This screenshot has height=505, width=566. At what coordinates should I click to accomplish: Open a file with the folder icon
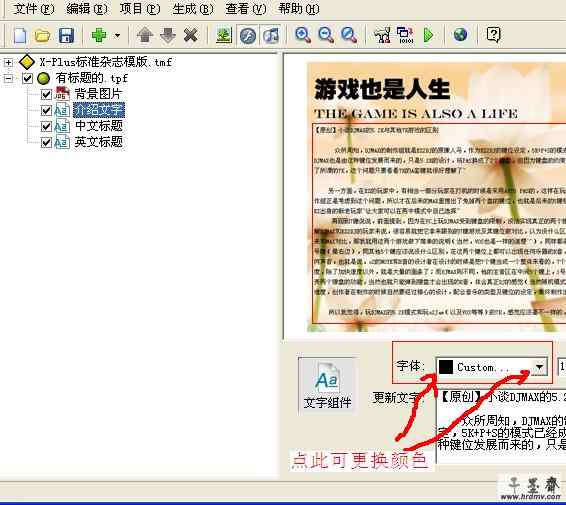coord(43,35)
